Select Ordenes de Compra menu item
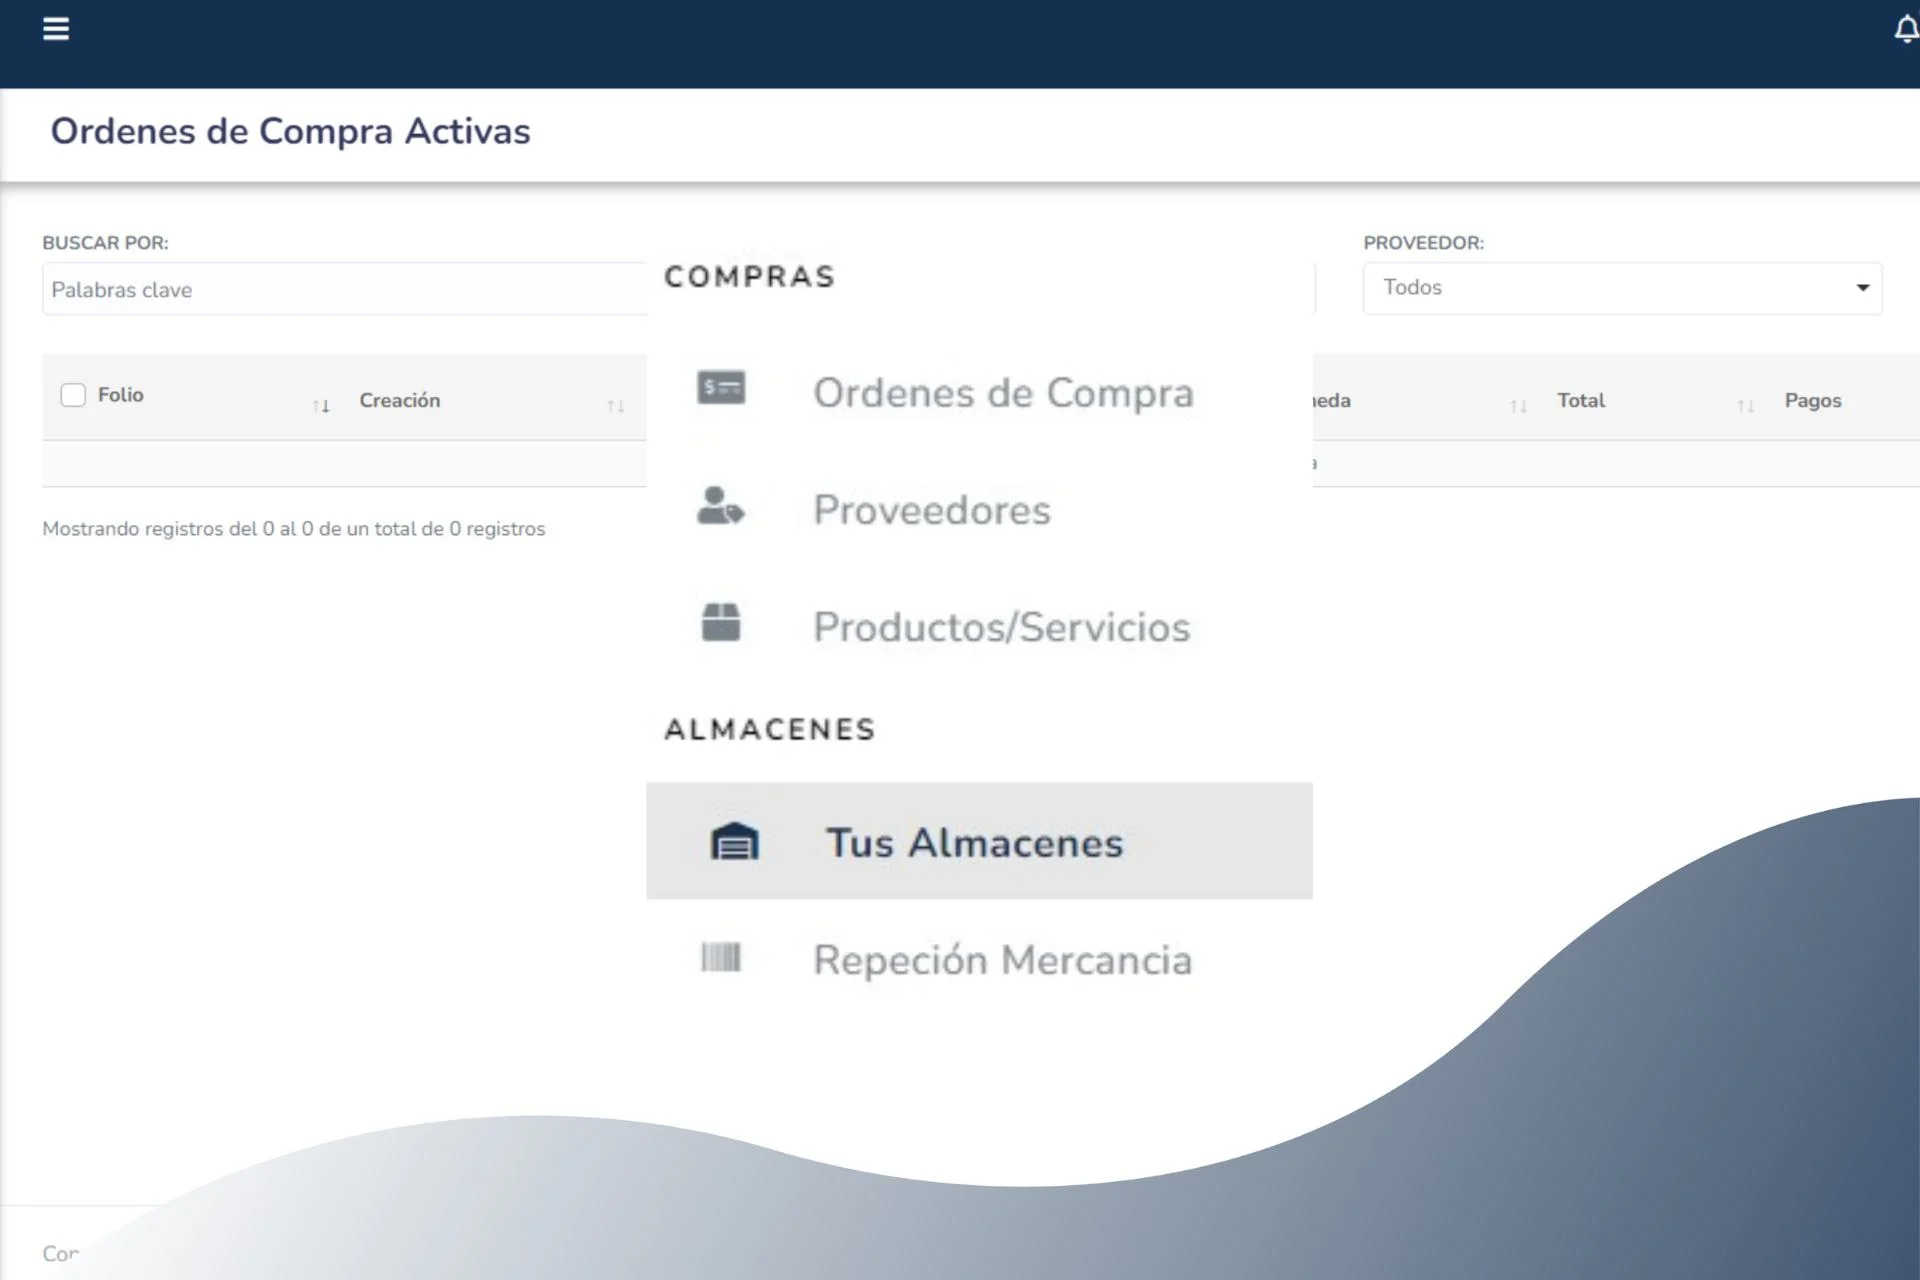Viewport: 1920px width, 1280px height. tap(1003, 393)
